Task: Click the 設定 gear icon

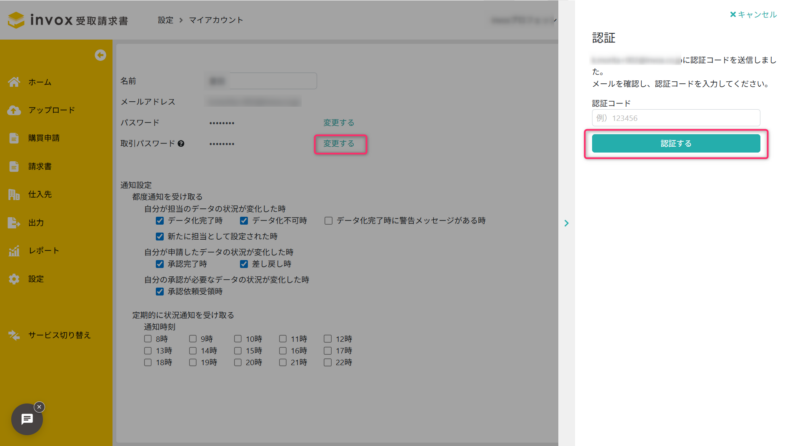Action: coord(14,279)
